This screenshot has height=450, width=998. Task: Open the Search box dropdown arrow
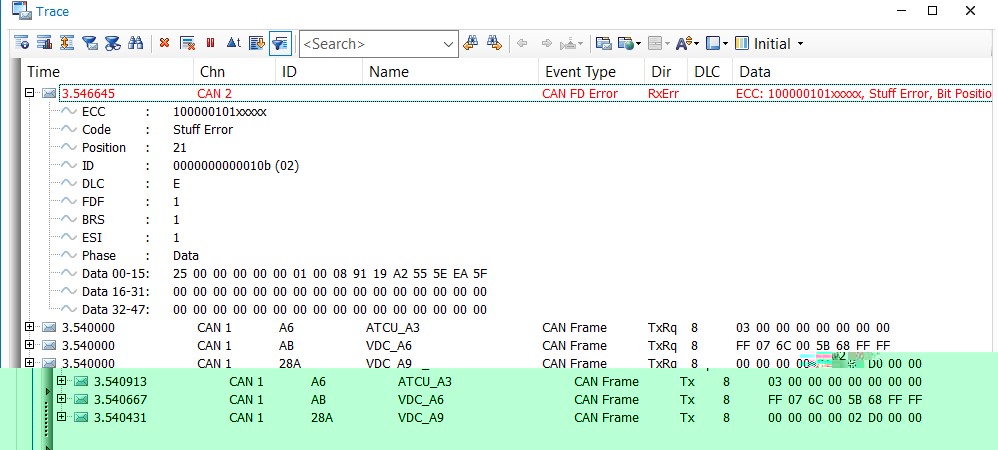449,44
